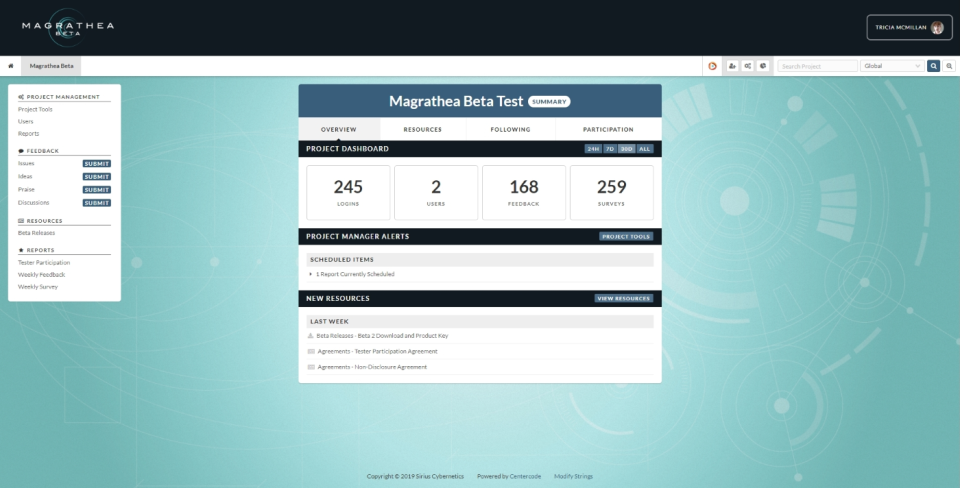Select the ALL dashboard range
This screenshot has height=488, width=960.
point(645,149)
